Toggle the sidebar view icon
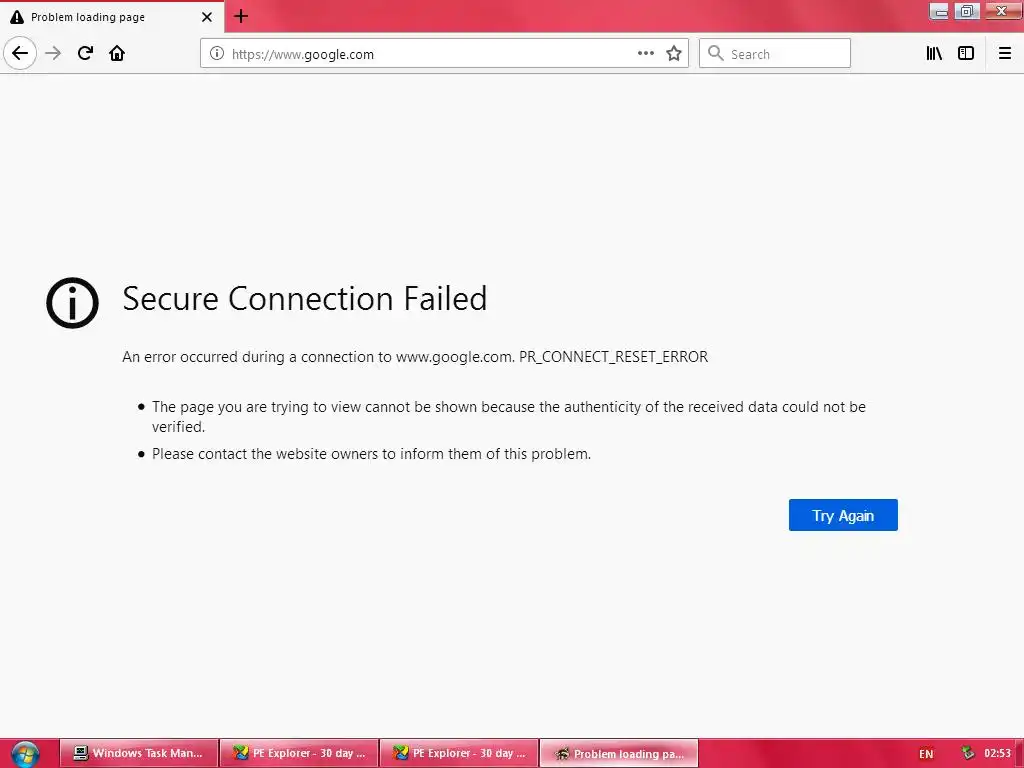1024x768 pixels. [x=966, y=54]
